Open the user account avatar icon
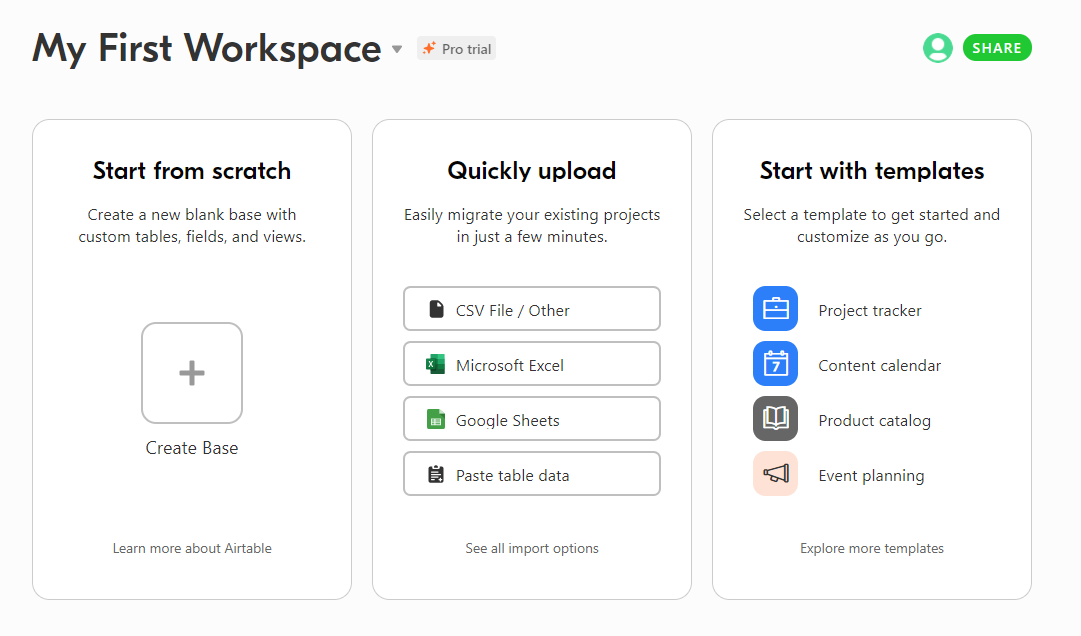The width and height of the screenshot is (1081, 636). tap(938, 48)
